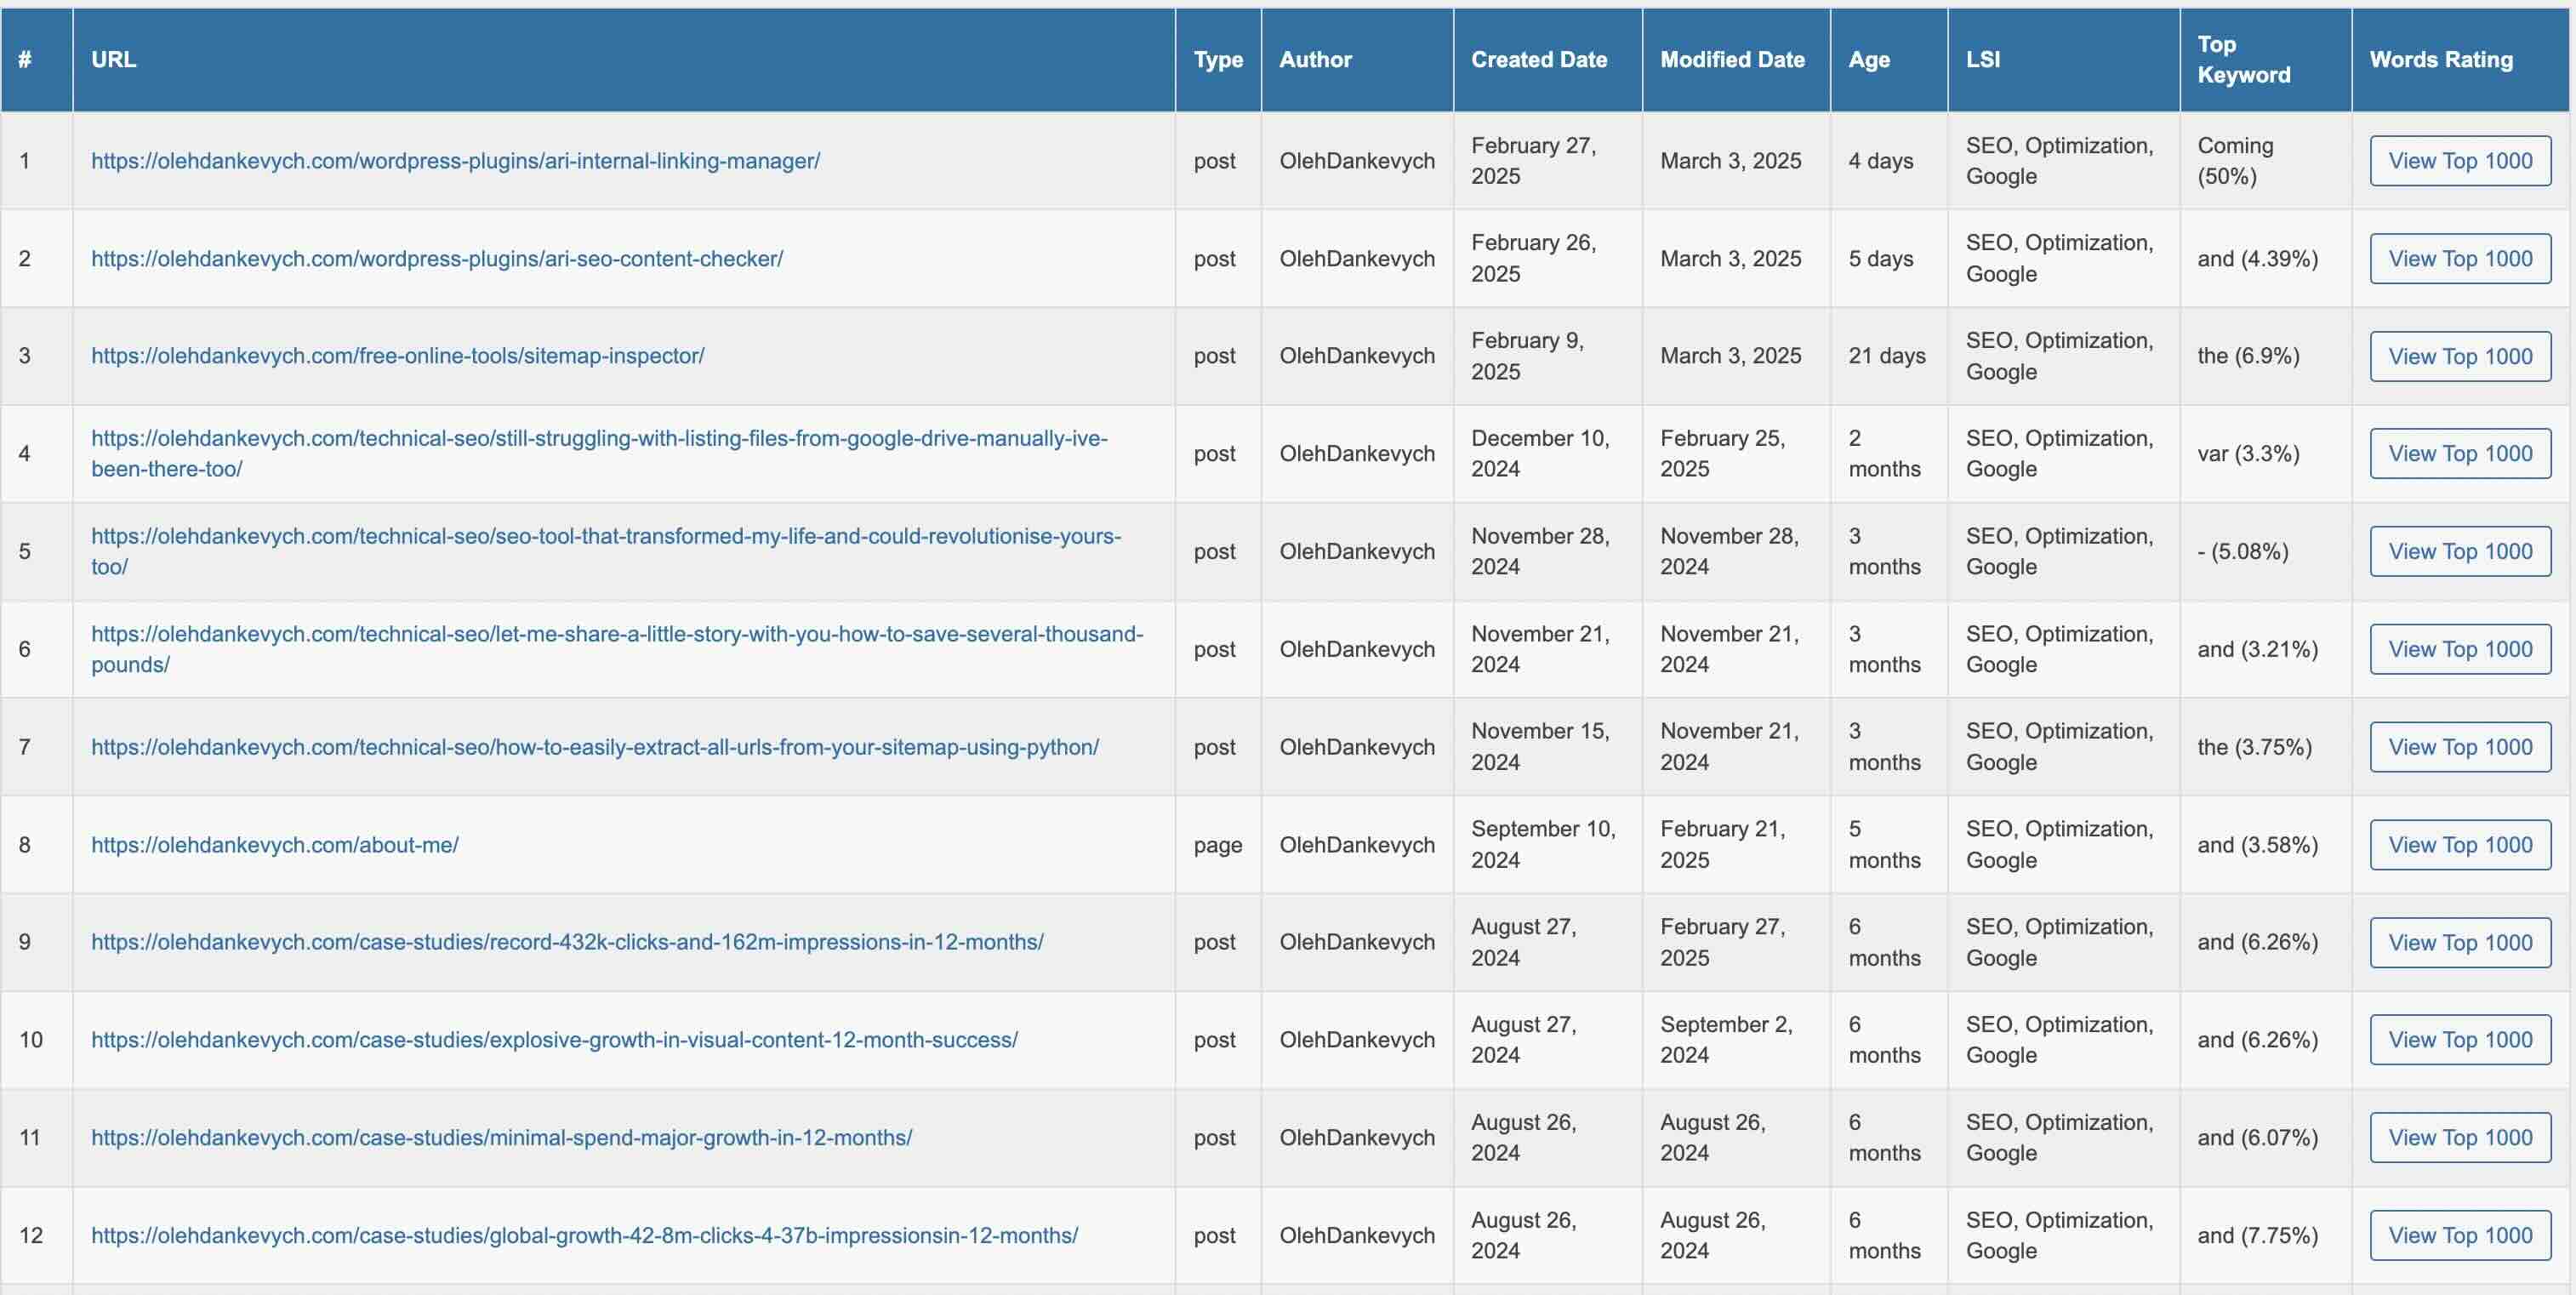Screen dimensions: 2576x1295
Task: Click the '21 days' age cell
Action: click(1887, 356)
